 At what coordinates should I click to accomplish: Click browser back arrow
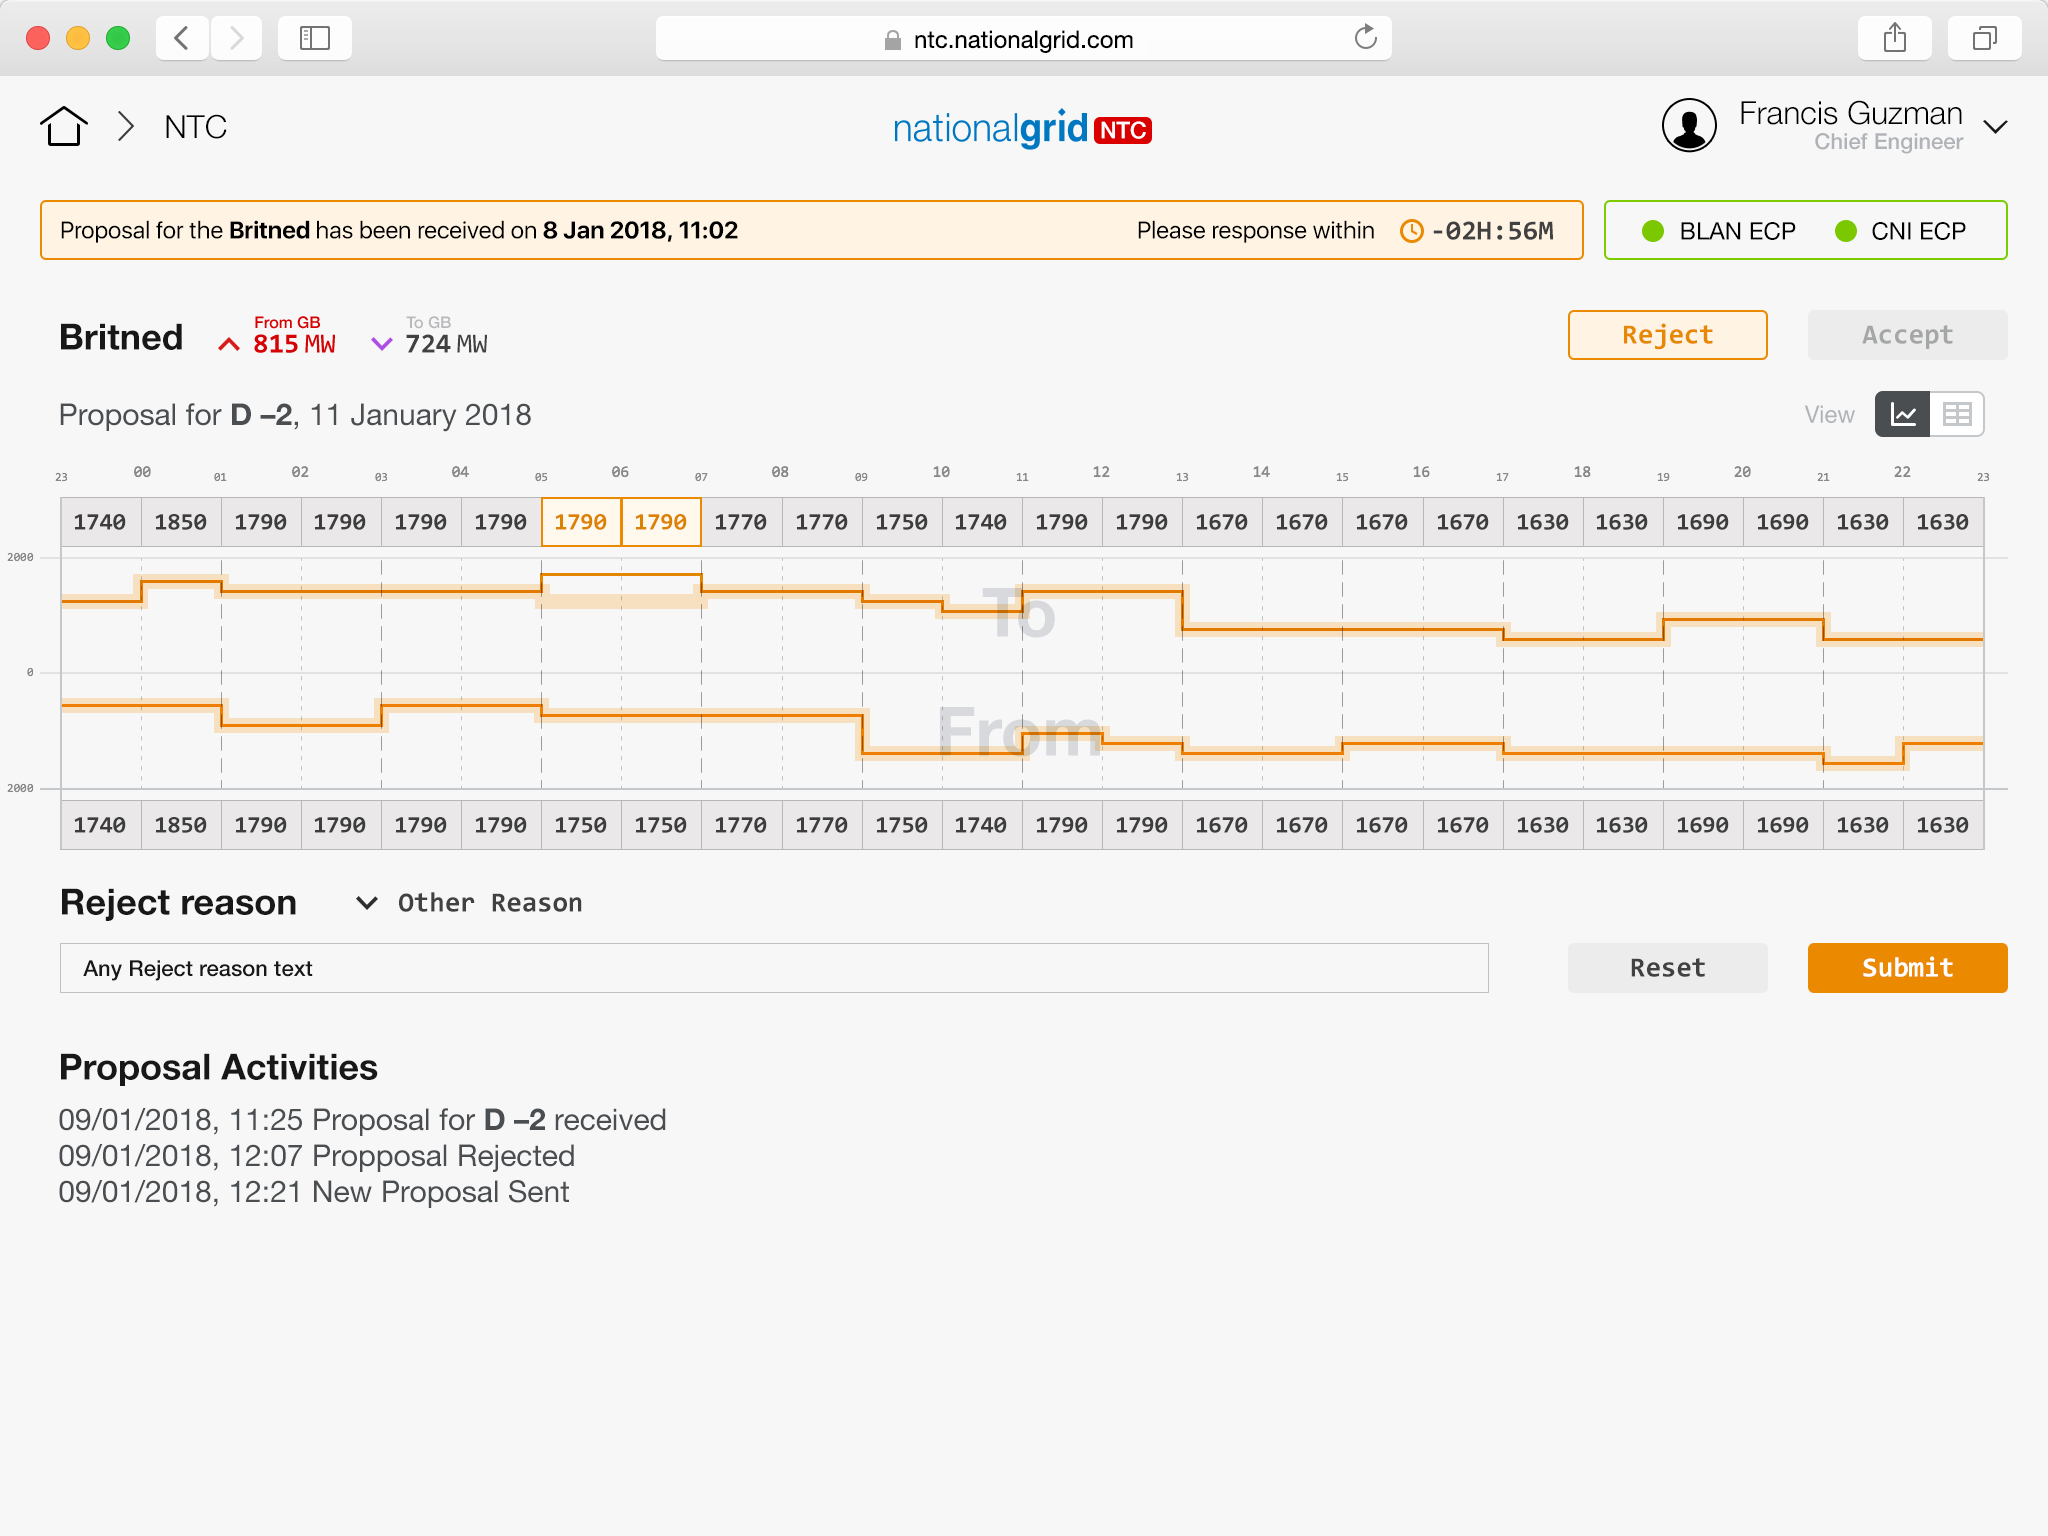pyautogui.click(x=182, y=39)
